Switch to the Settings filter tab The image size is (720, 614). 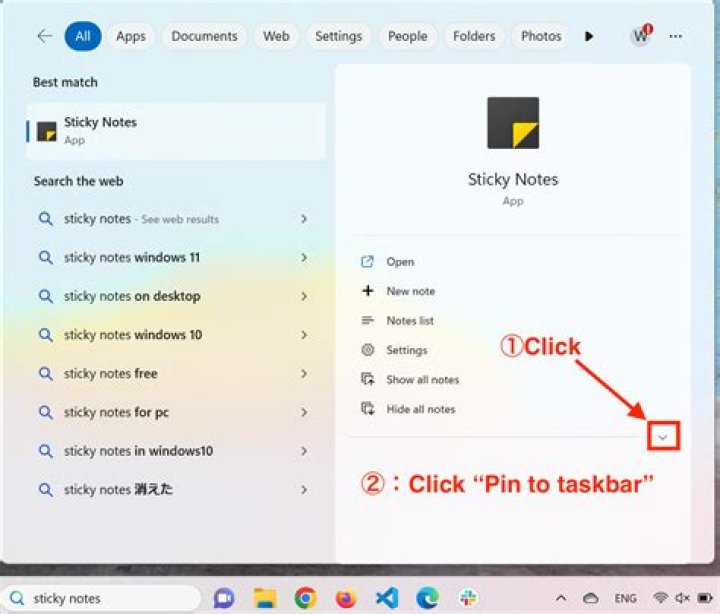click(338, 36)
